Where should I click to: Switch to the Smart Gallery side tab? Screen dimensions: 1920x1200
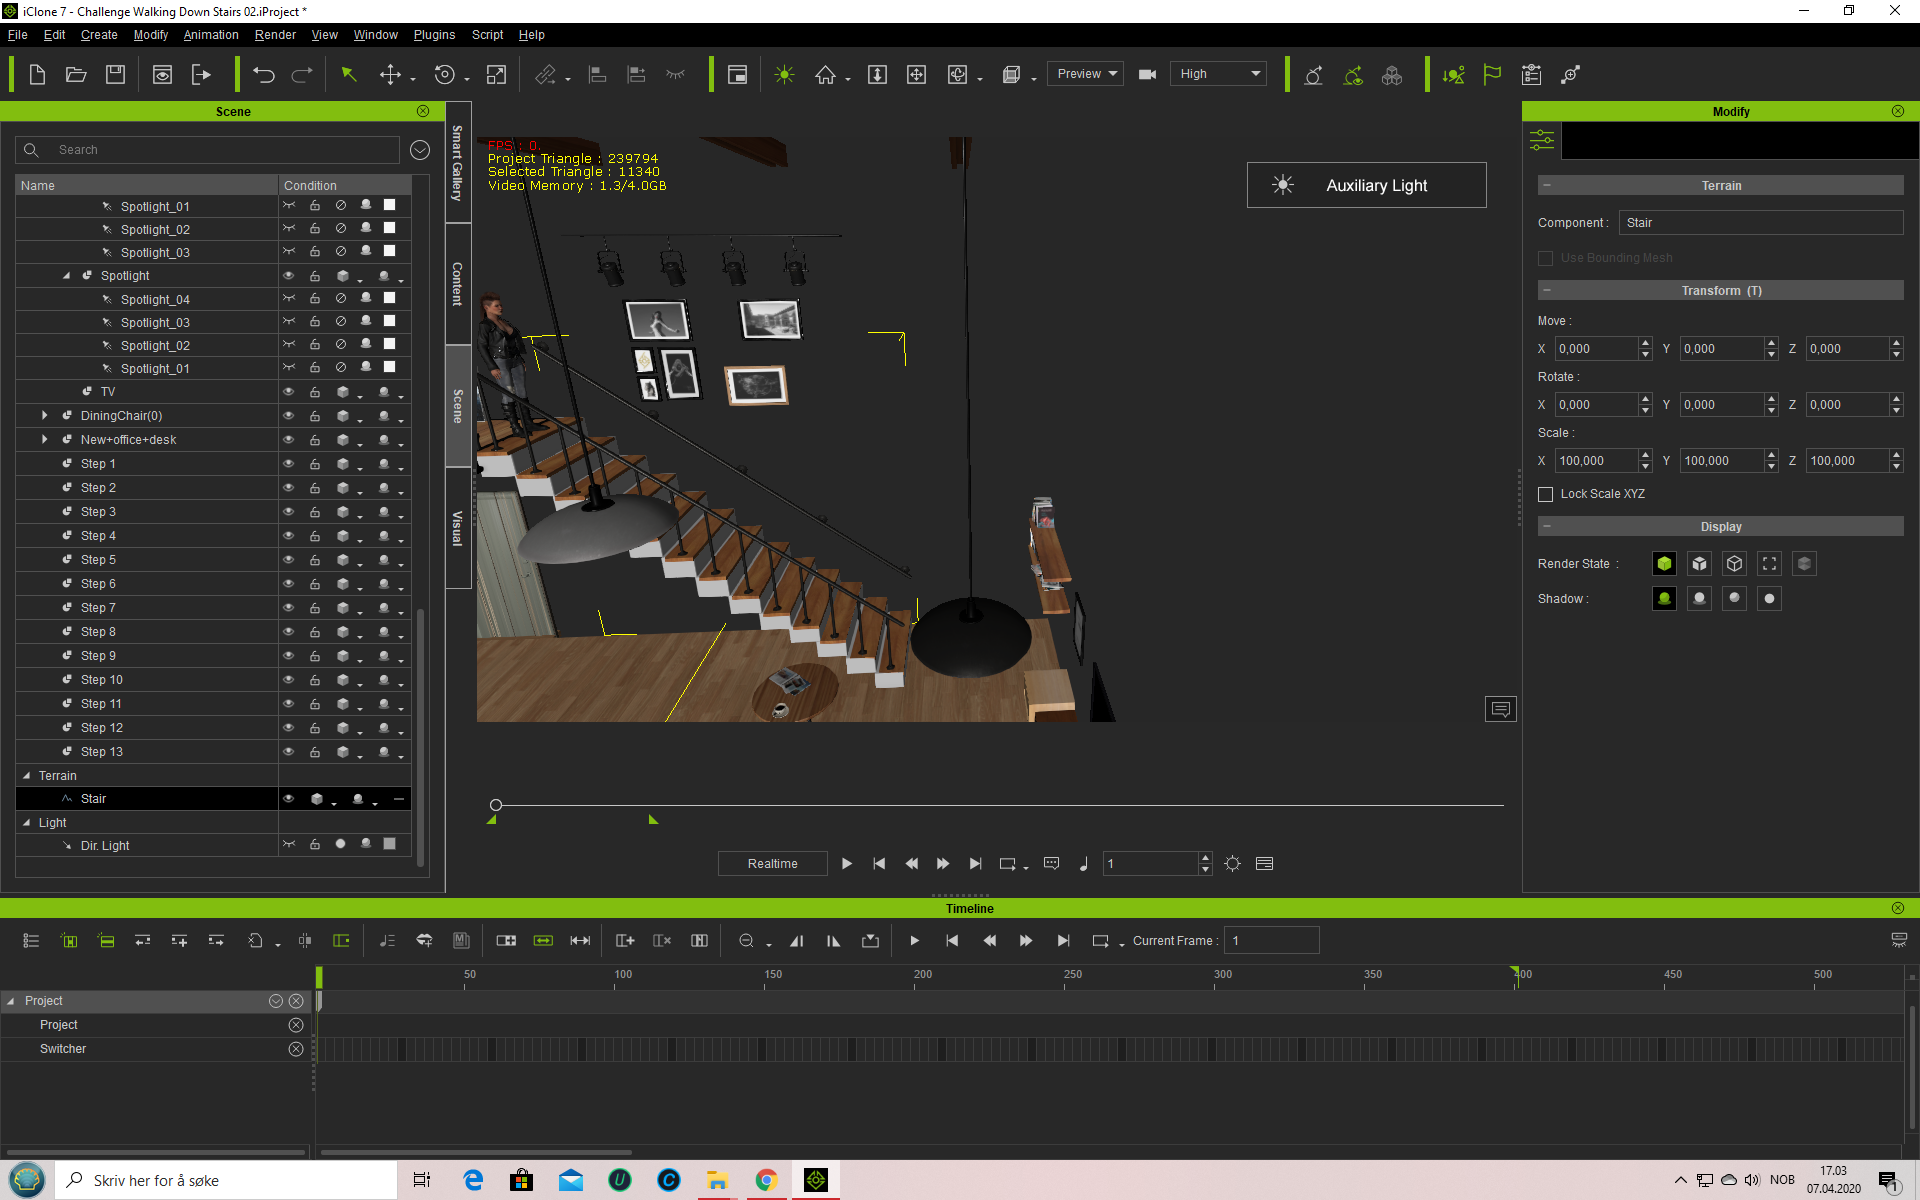457,162
